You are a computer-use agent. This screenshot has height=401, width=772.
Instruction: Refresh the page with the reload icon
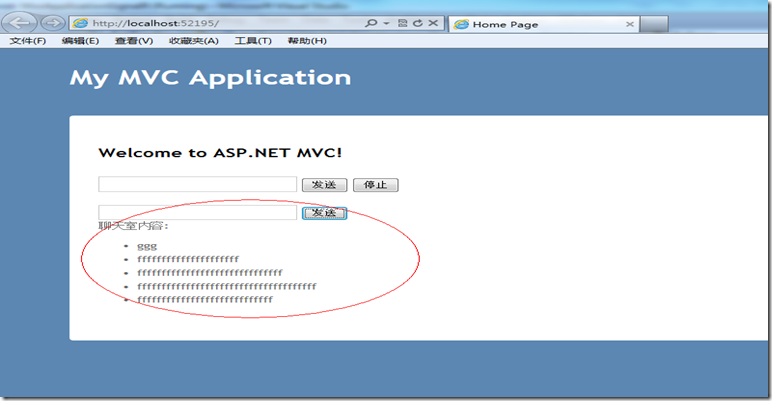coord(418,23)
